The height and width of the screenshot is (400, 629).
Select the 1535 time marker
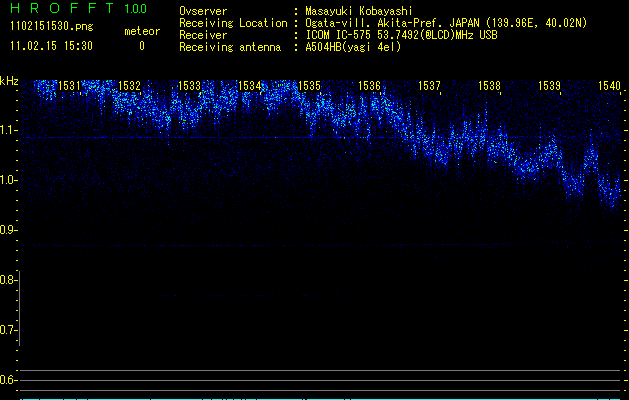309,87
